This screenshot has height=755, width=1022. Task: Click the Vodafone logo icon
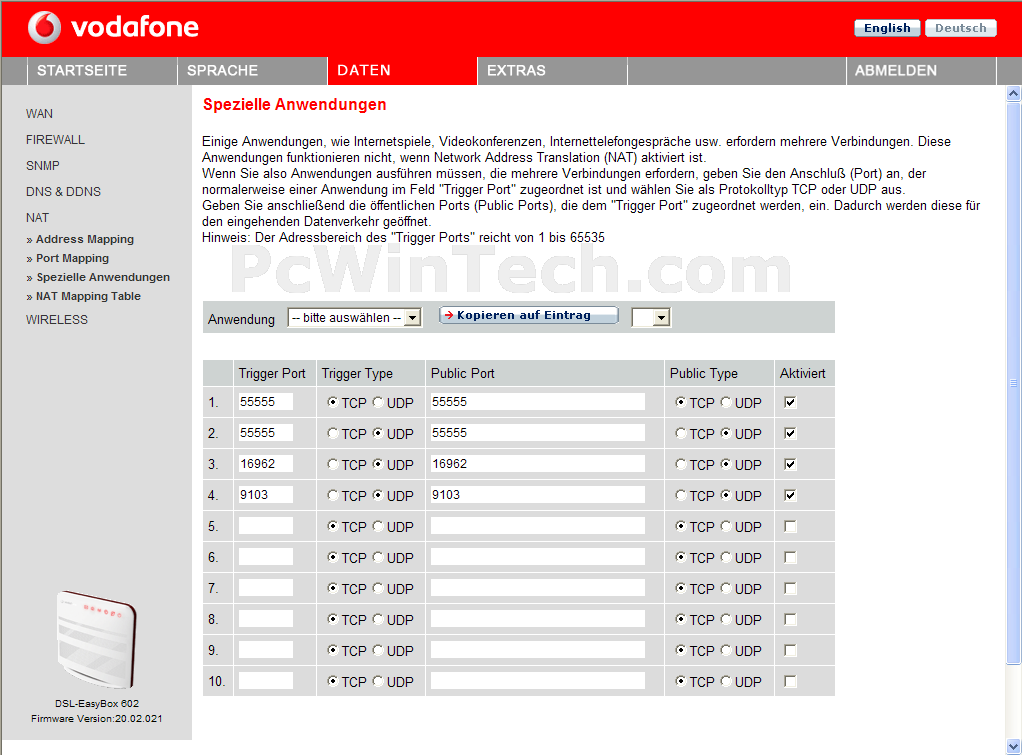(x=44, y=27)
